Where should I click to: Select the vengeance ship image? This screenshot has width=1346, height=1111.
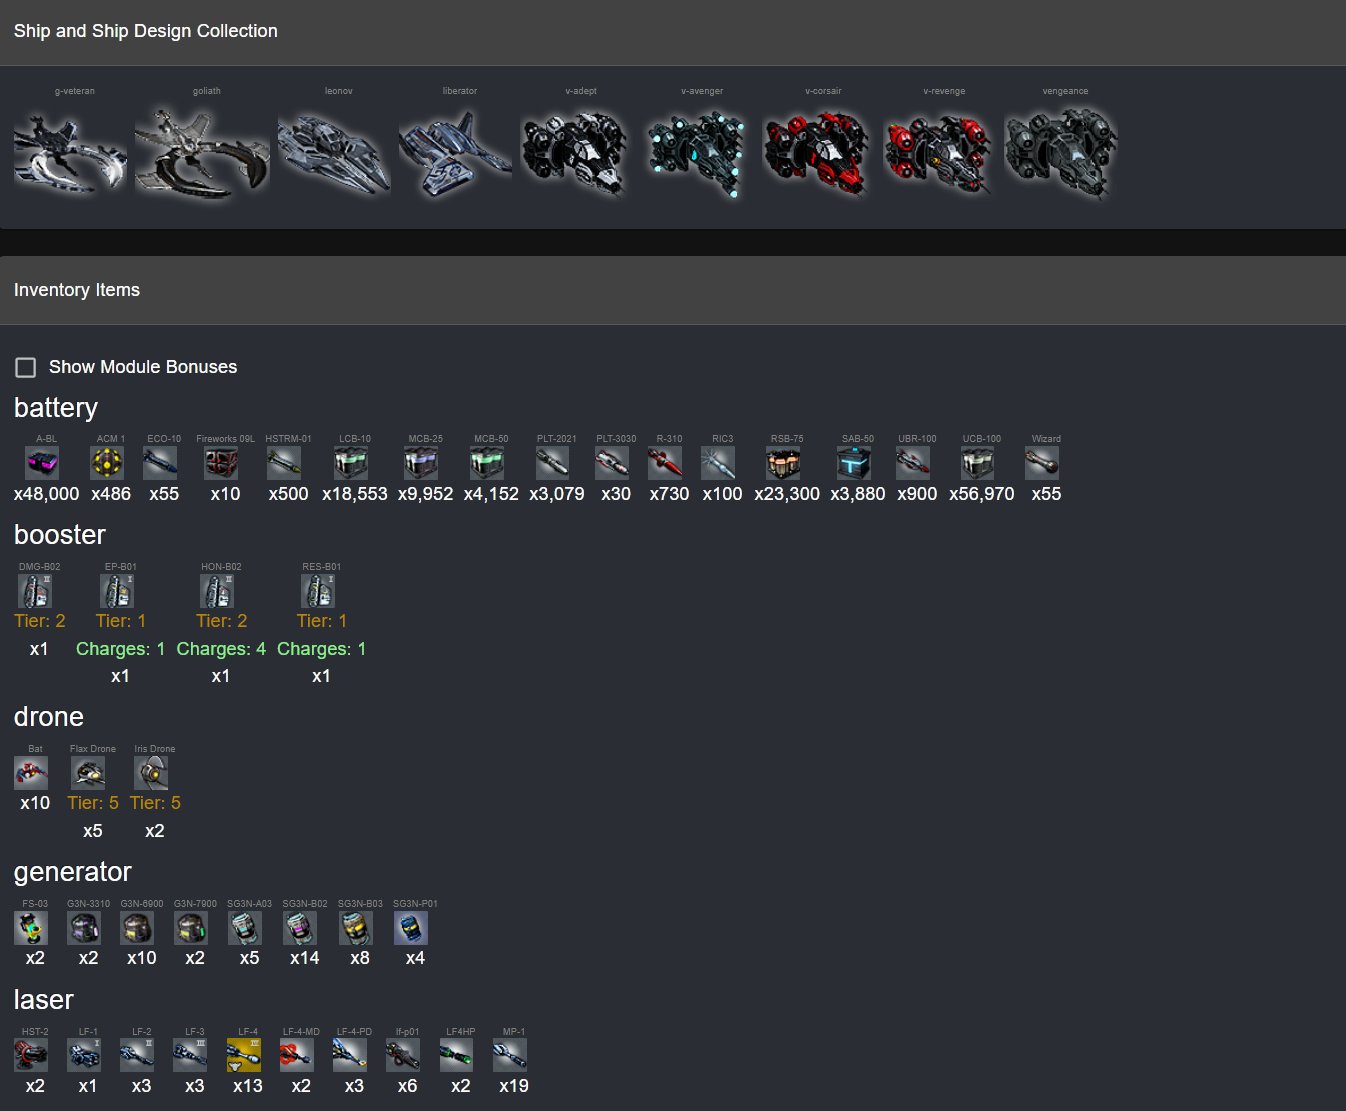[1061, 152]
